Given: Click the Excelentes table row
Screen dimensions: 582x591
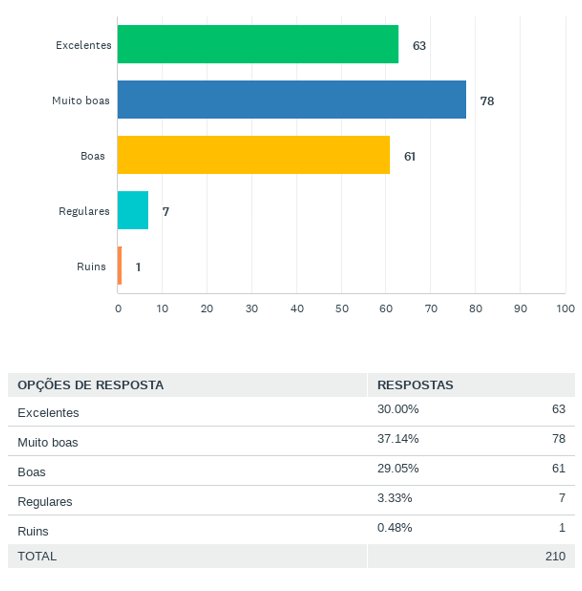Looking at the screenshot, I should tap(291, 412).
